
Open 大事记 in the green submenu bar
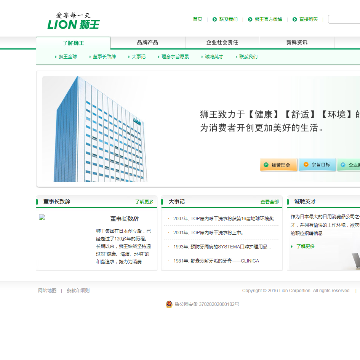click(x=138, y=57)
